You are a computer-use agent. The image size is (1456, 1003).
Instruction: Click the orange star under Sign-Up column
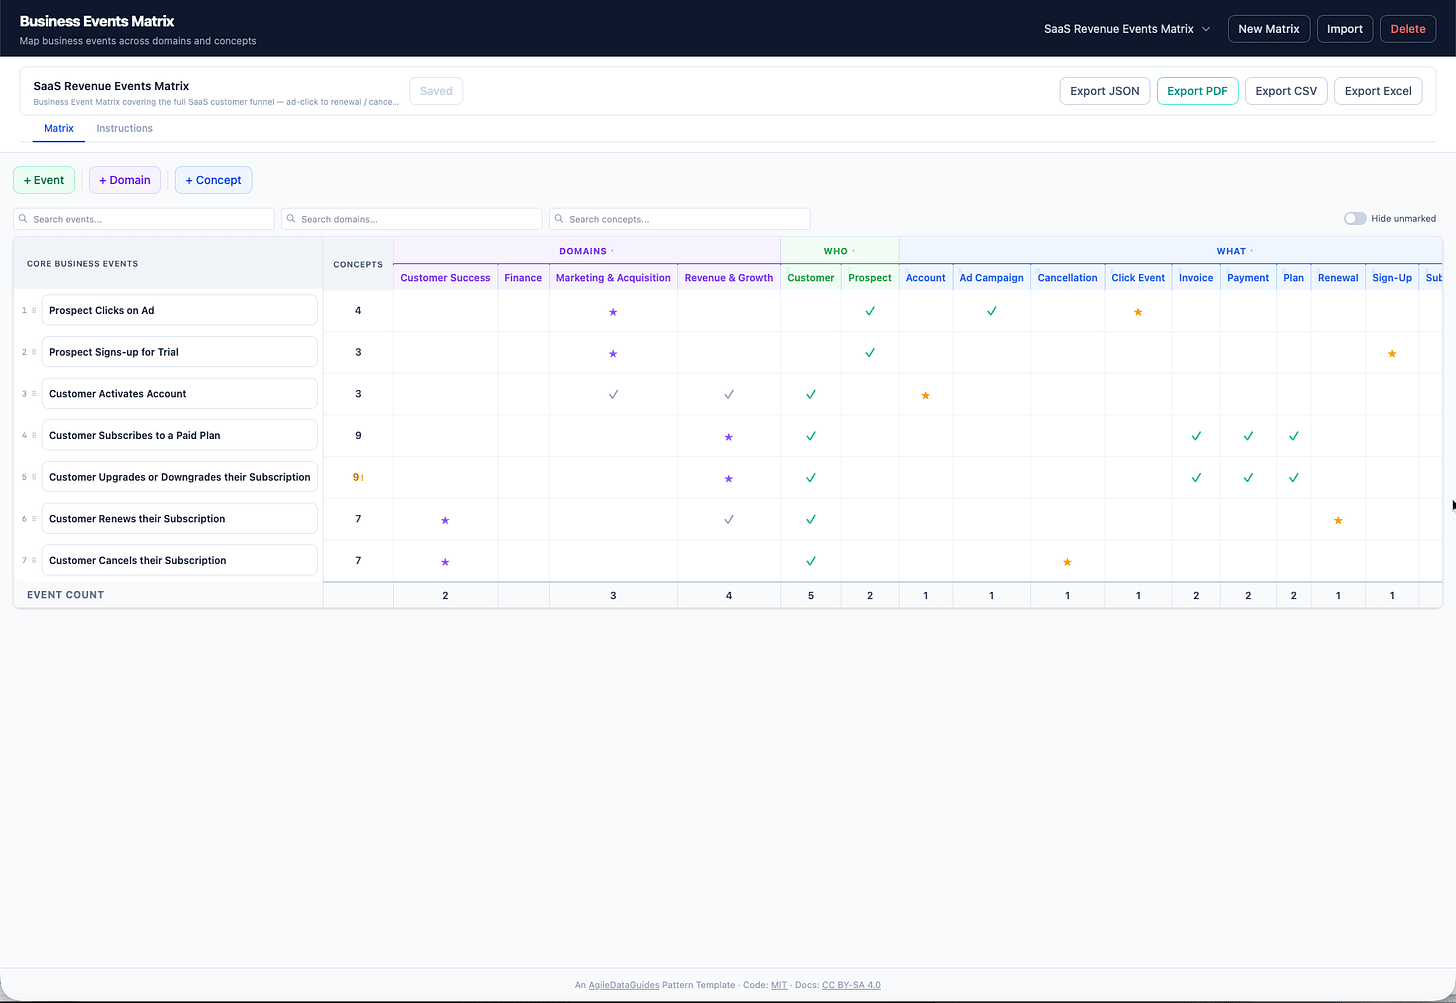pos(1392,354)
